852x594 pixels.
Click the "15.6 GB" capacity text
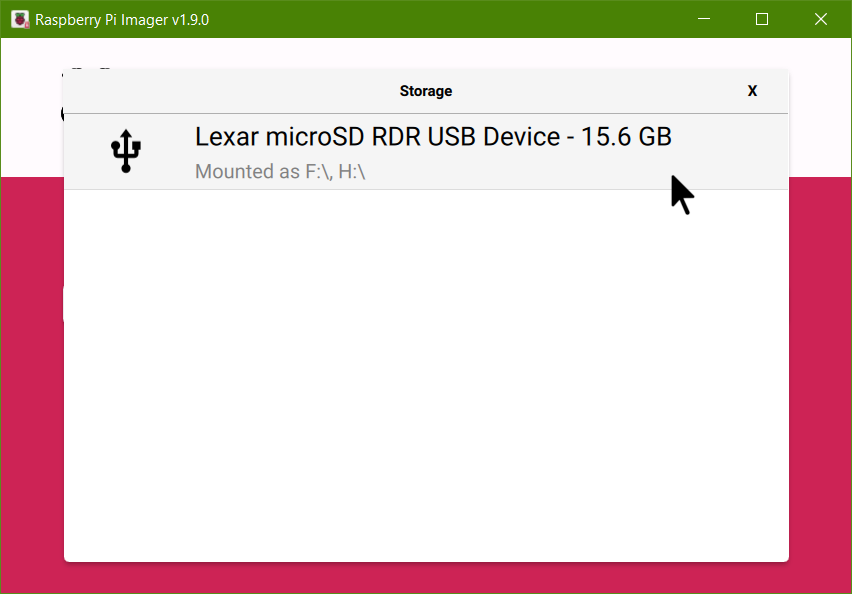[x=627, y=137]
